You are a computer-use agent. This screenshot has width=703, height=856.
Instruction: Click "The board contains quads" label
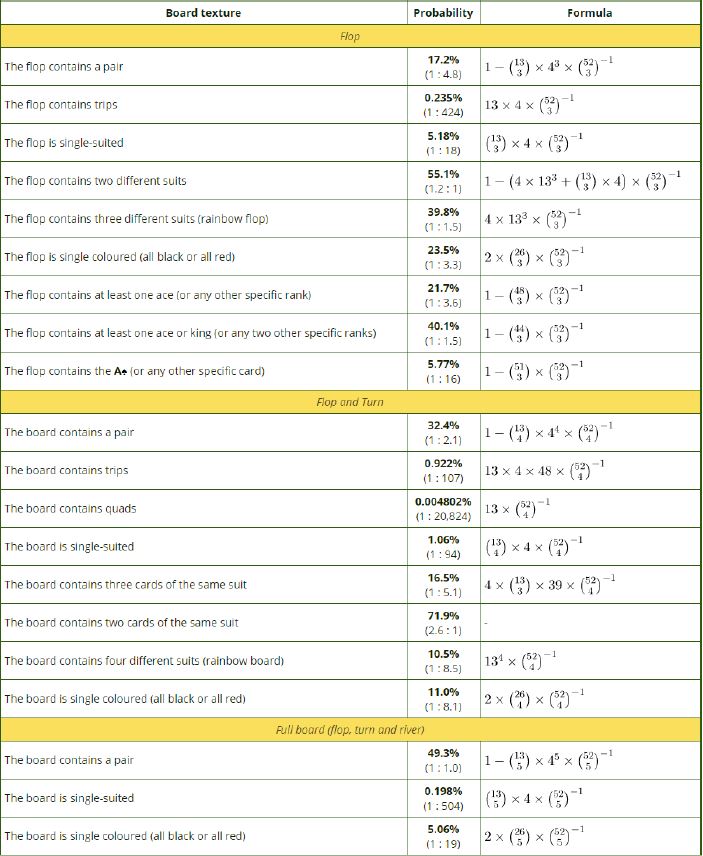(x=70, y=508)
